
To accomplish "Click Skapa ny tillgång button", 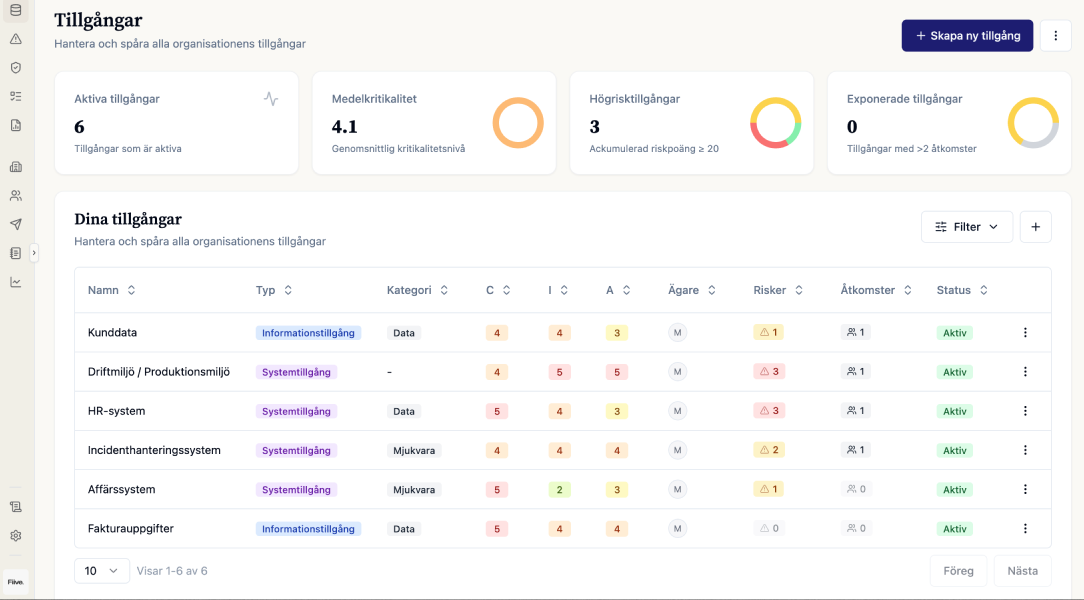I will pos(967,35).
